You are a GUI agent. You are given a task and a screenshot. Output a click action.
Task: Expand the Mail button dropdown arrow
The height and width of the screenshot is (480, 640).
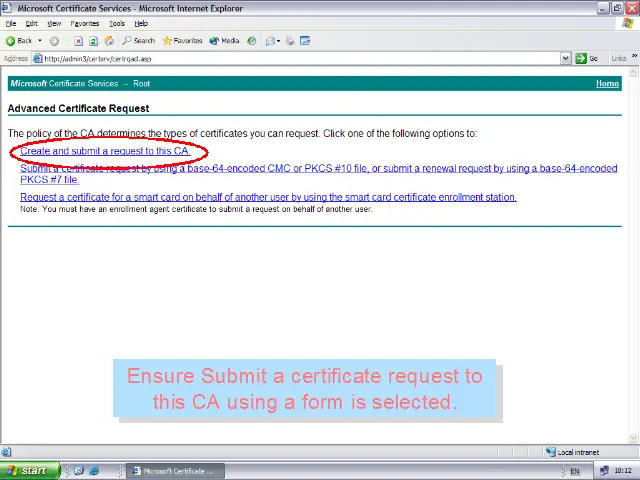(278, 41)
